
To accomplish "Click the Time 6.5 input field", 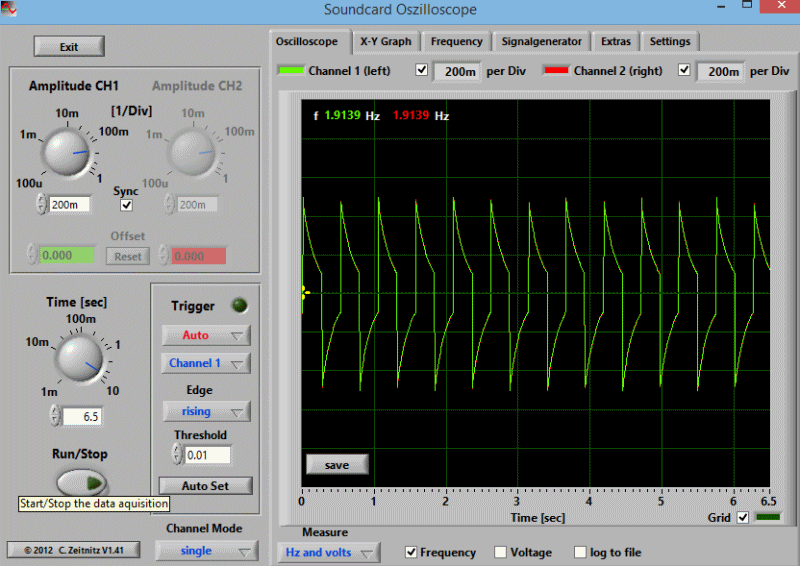I will [82, 416].
